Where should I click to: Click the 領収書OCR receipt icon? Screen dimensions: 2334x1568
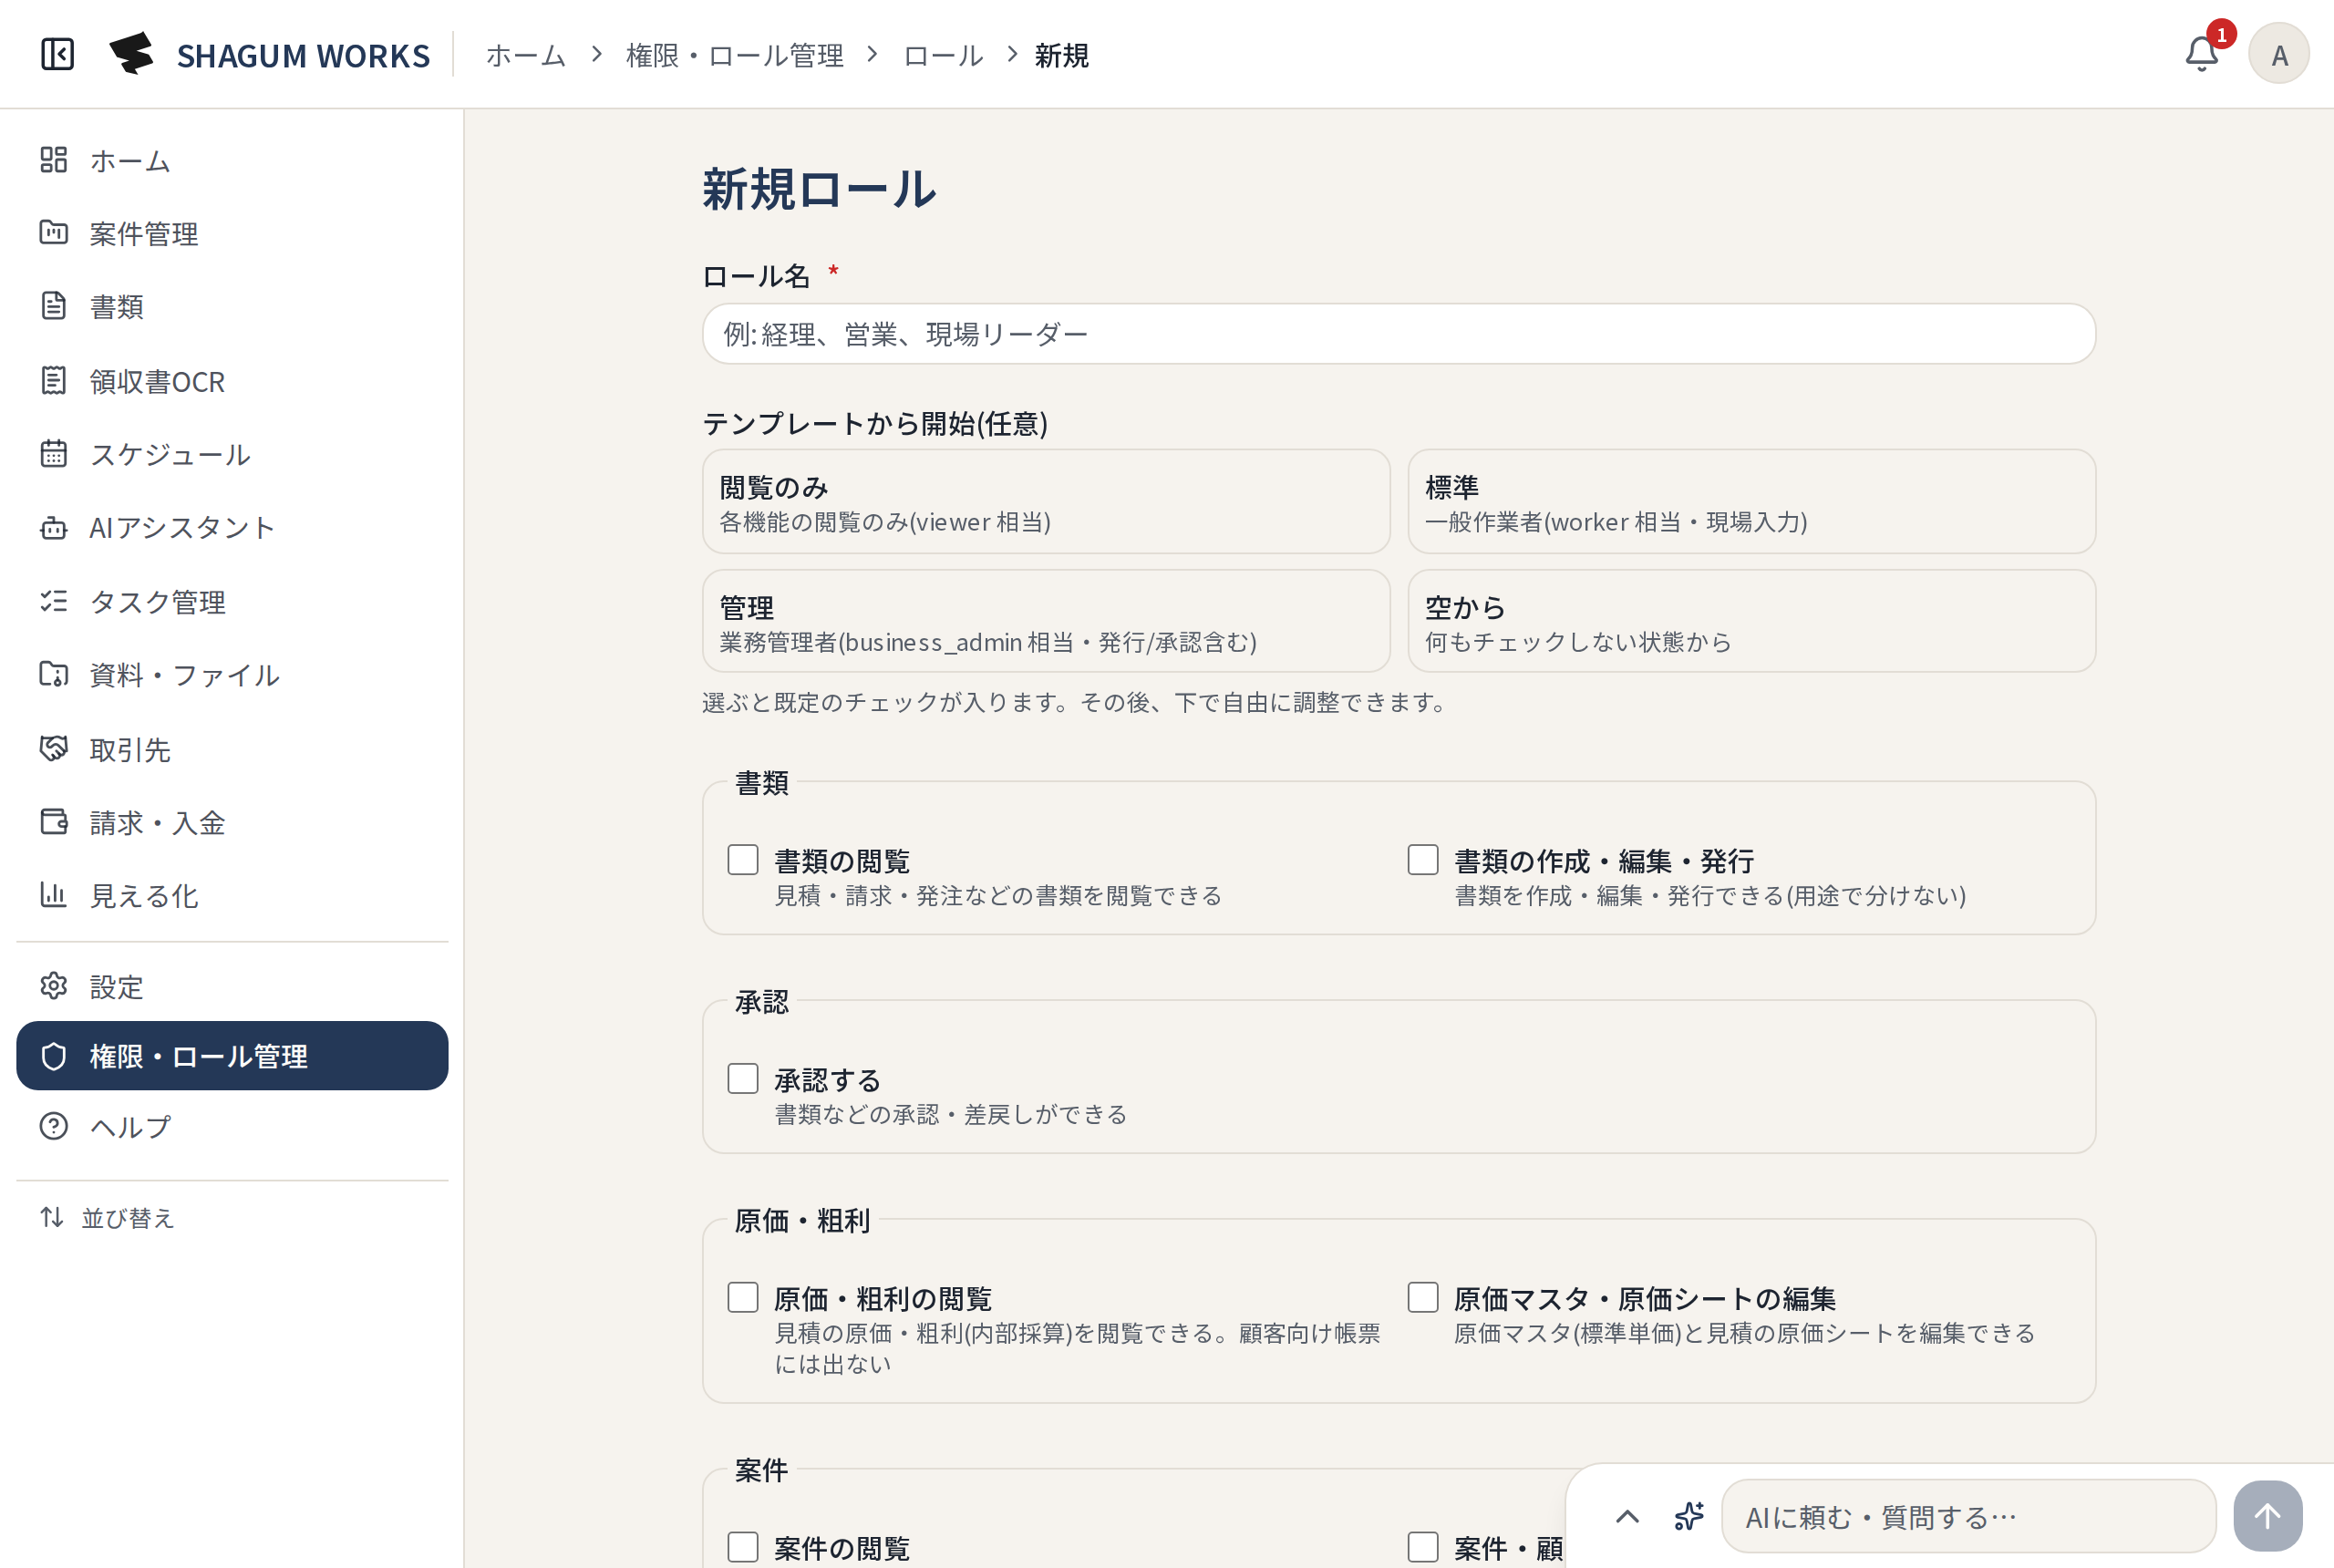(x=54, y=381)
